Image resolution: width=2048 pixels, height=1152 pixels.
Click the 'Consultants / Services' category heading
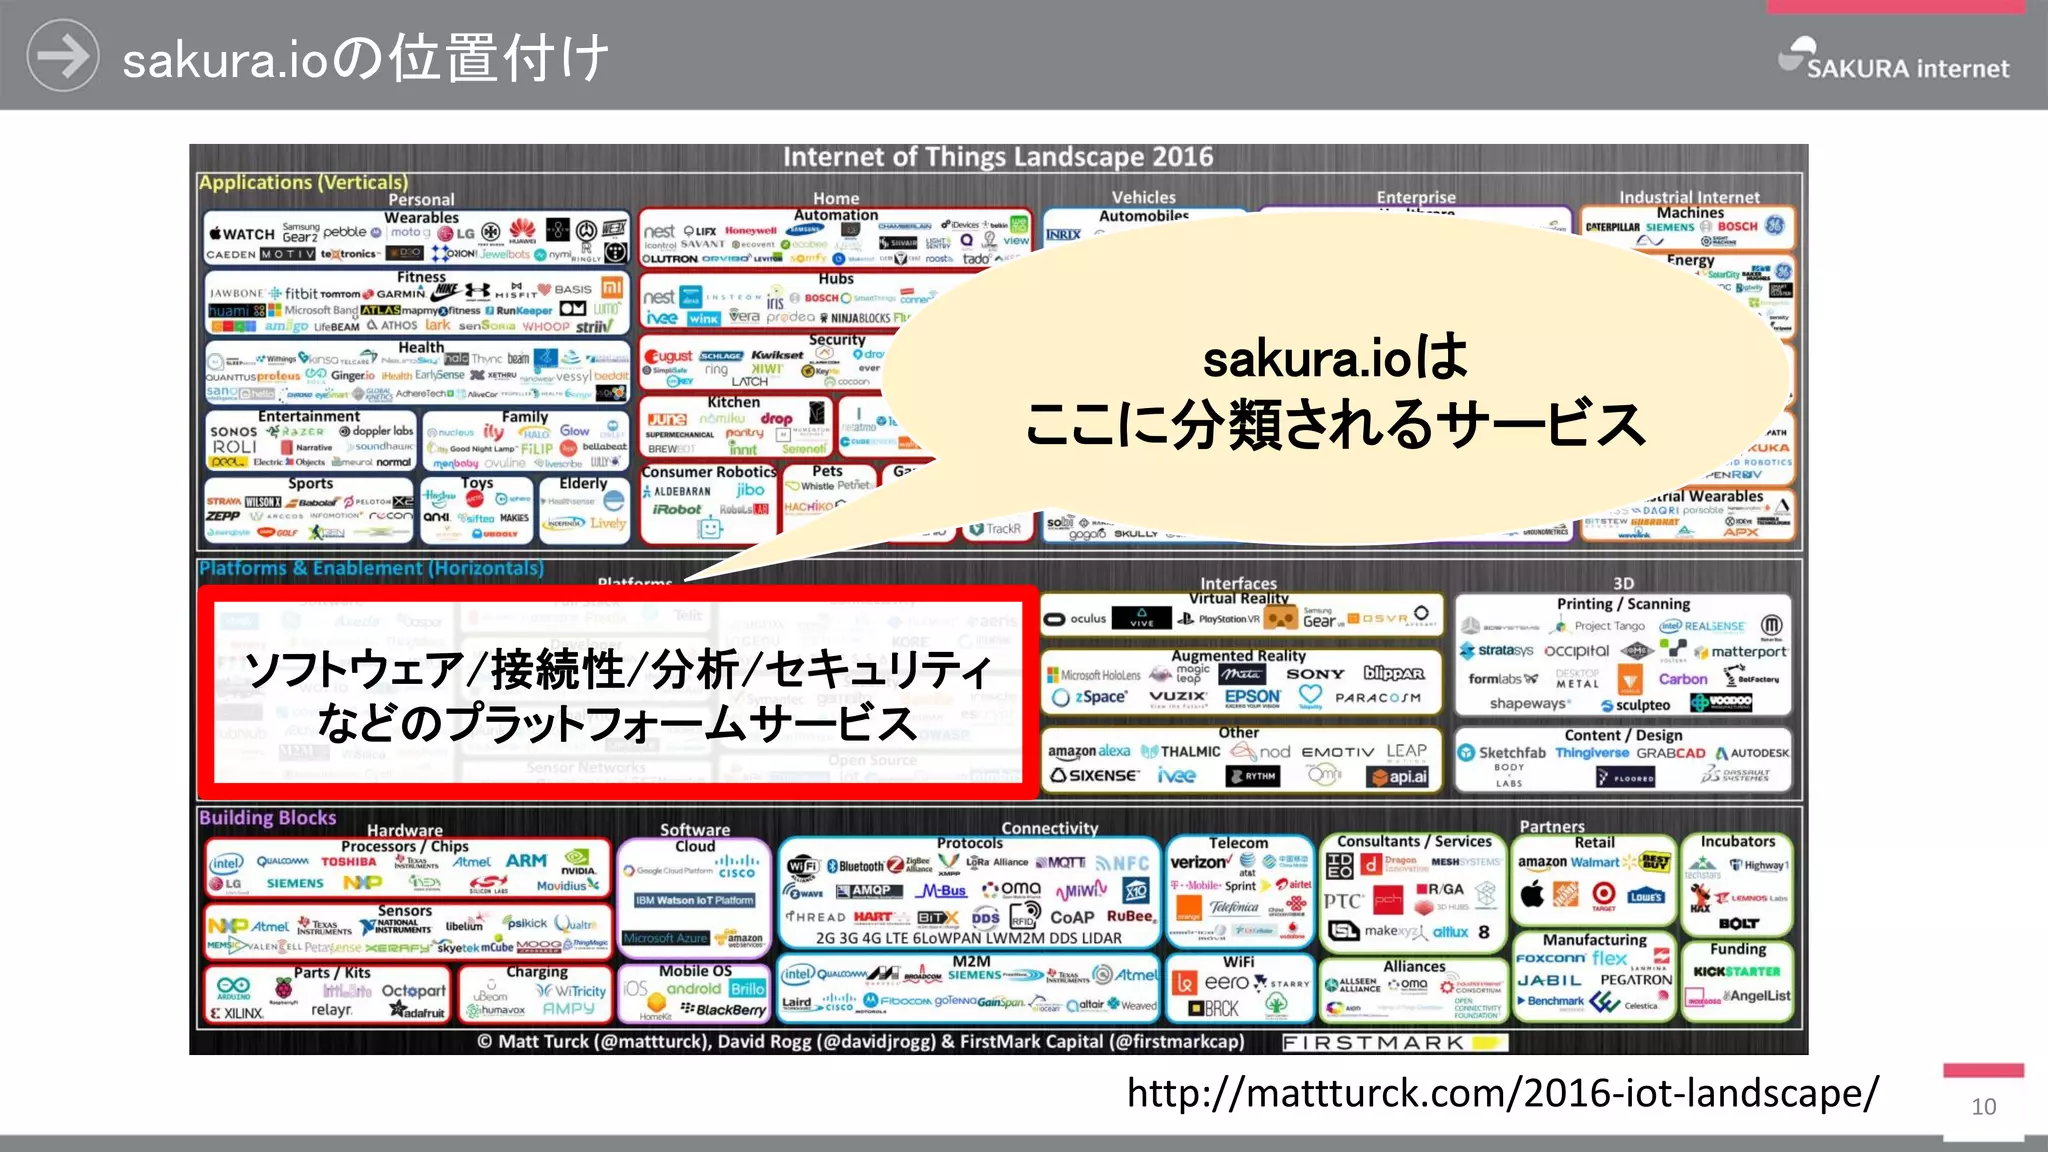(1414, 841)
